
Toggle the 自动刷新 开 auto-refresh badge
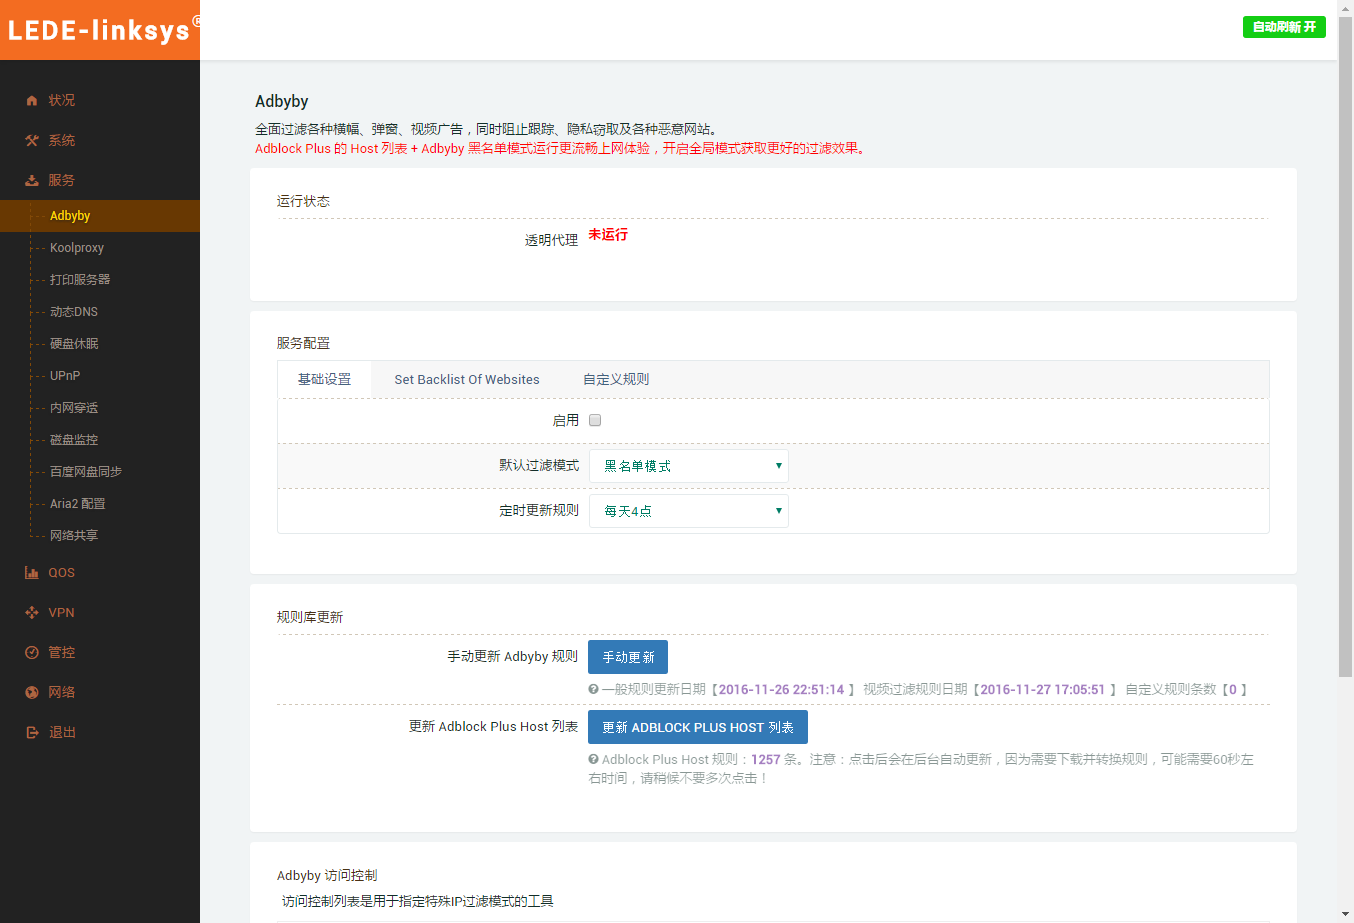coord(1284,27)
